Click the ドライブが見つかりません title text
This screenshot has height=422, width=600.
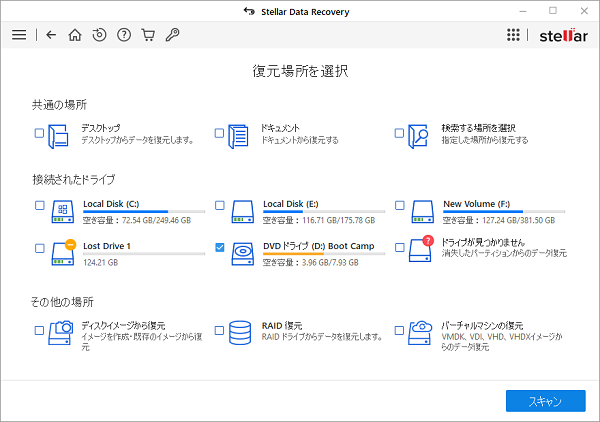pos(483,242)
